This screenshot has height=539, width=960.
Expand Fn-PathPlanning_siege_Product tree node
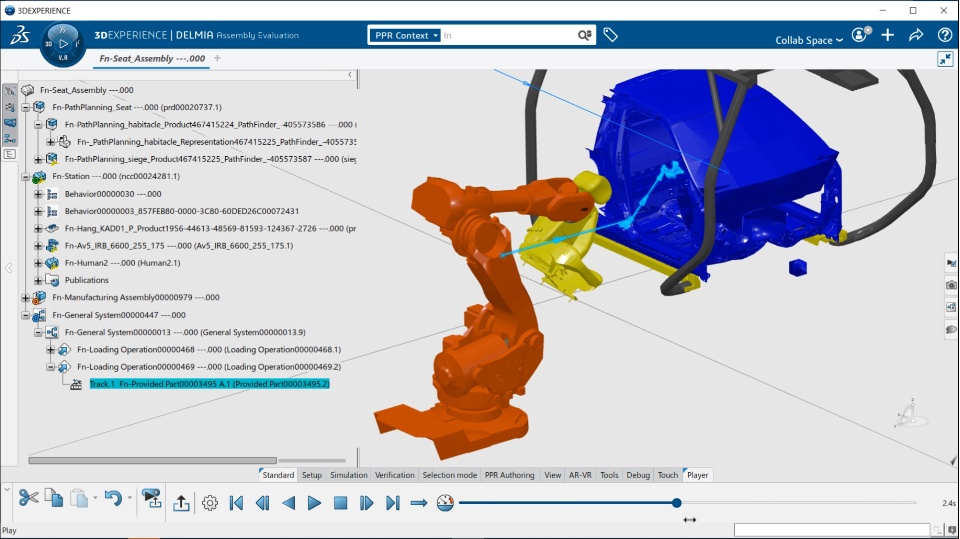pos(38,159)
